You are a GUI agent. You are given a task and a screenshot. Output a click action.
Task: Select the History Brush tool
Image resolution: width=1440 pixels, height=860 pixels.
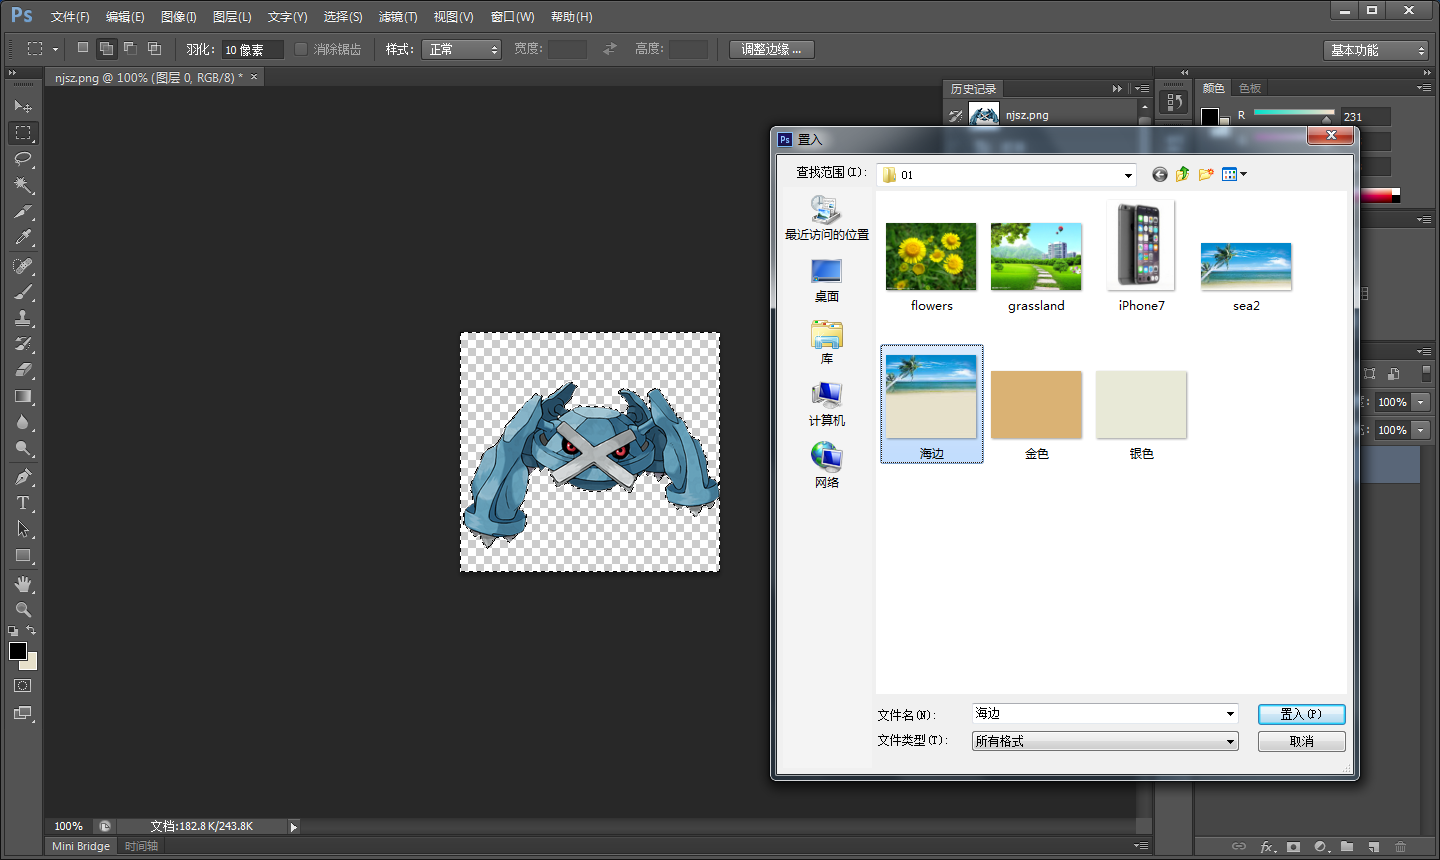[x=23, y=344]
